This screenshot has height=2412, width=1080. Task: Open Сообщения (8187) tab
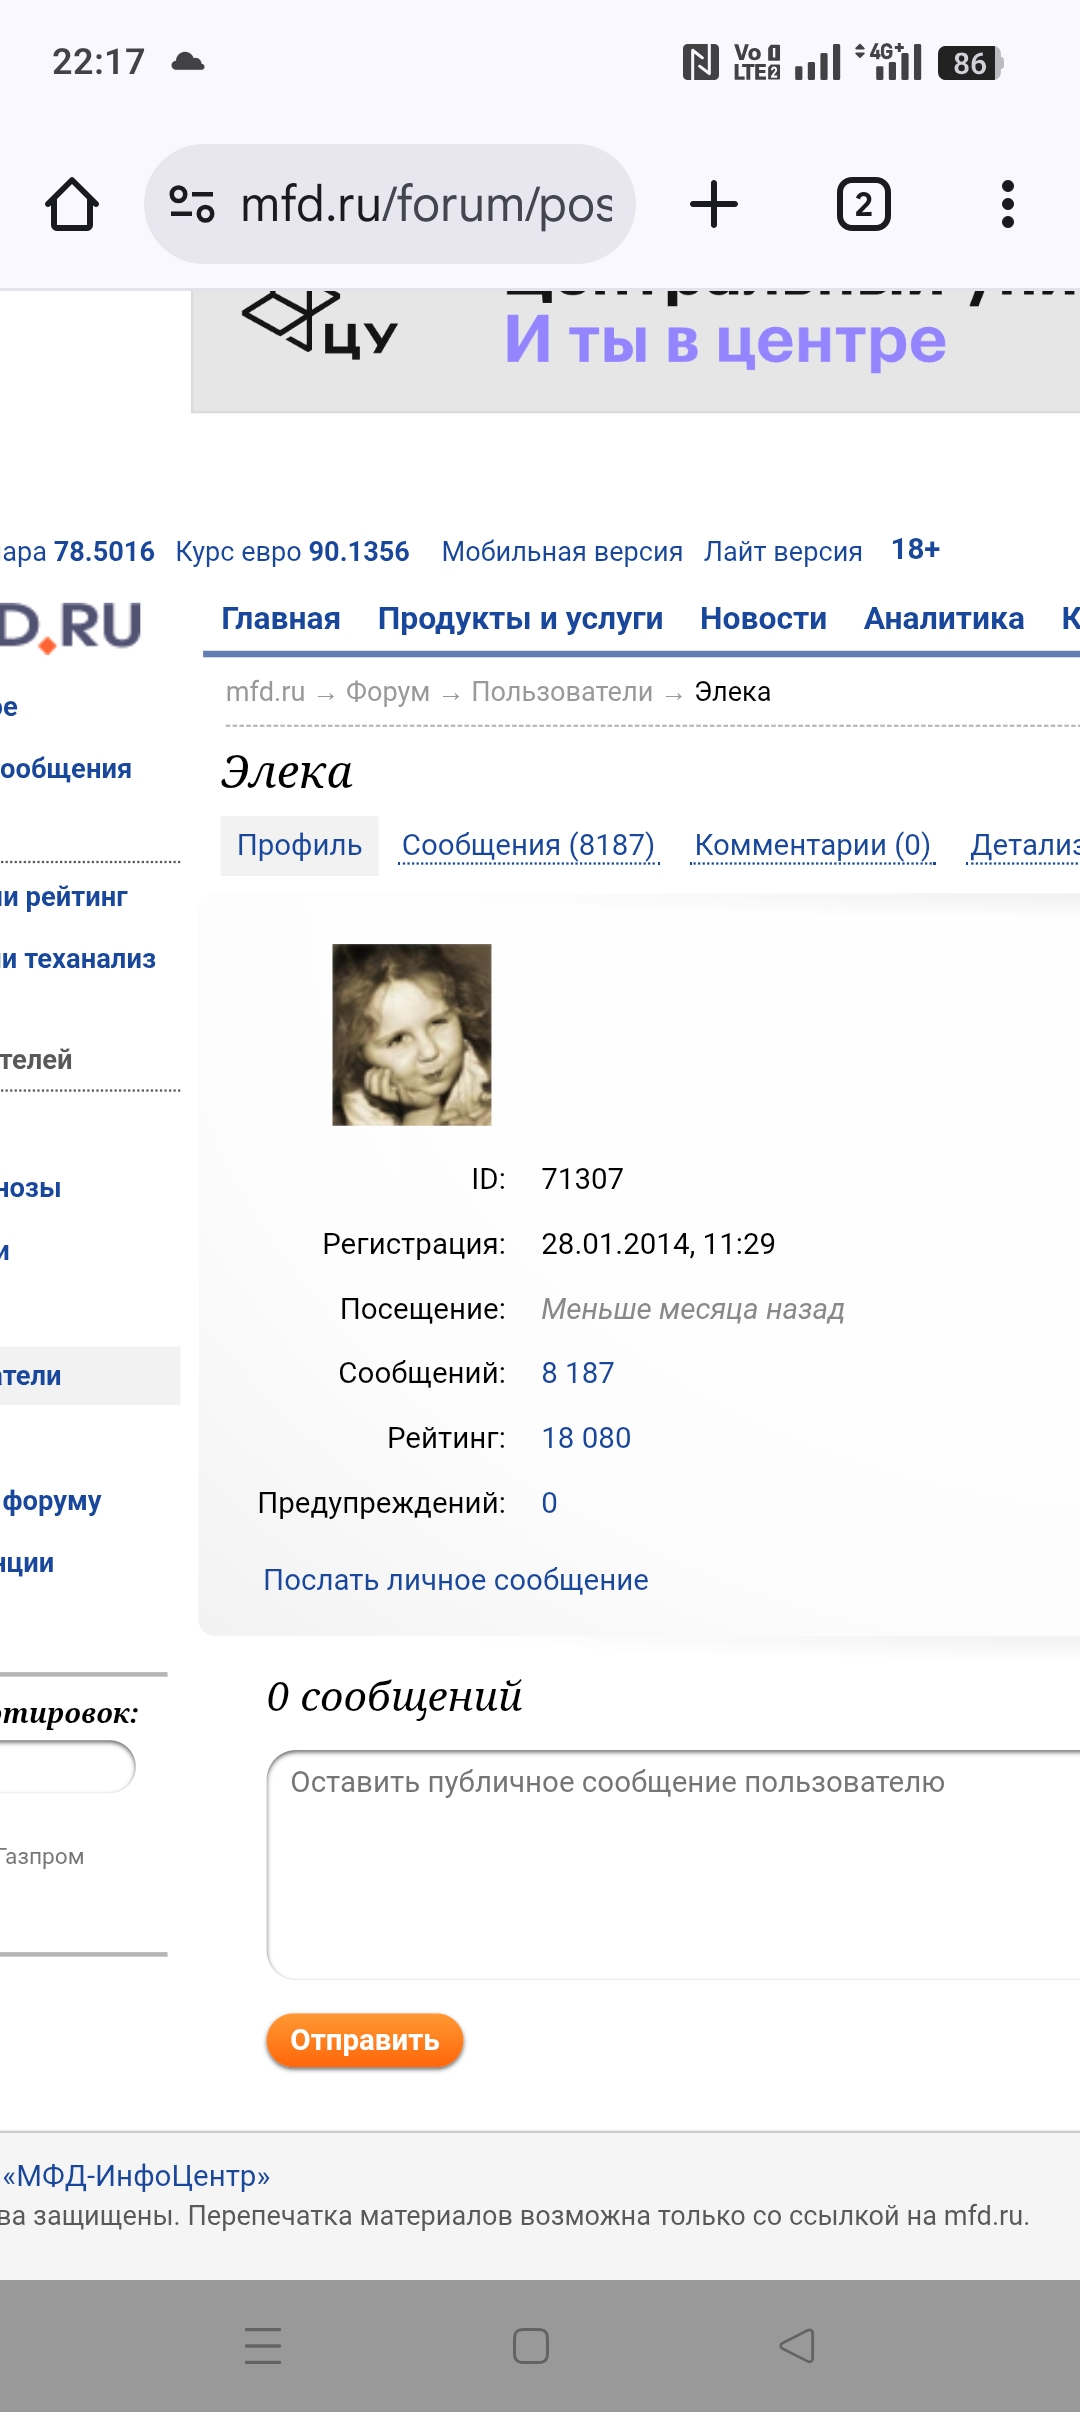click(528, 845)
